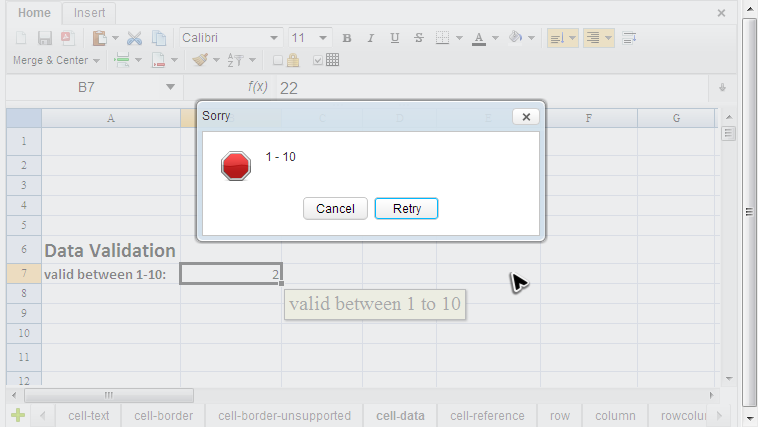
Task: Click the cell border icon
Action: click(442, 38)
